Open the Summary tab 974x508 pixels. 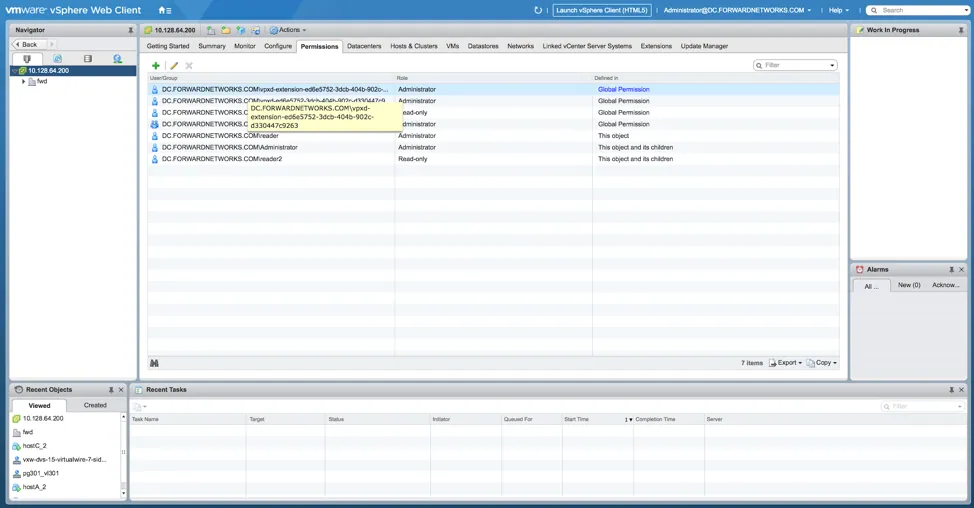pyautogui.click(x=212, y=46)
